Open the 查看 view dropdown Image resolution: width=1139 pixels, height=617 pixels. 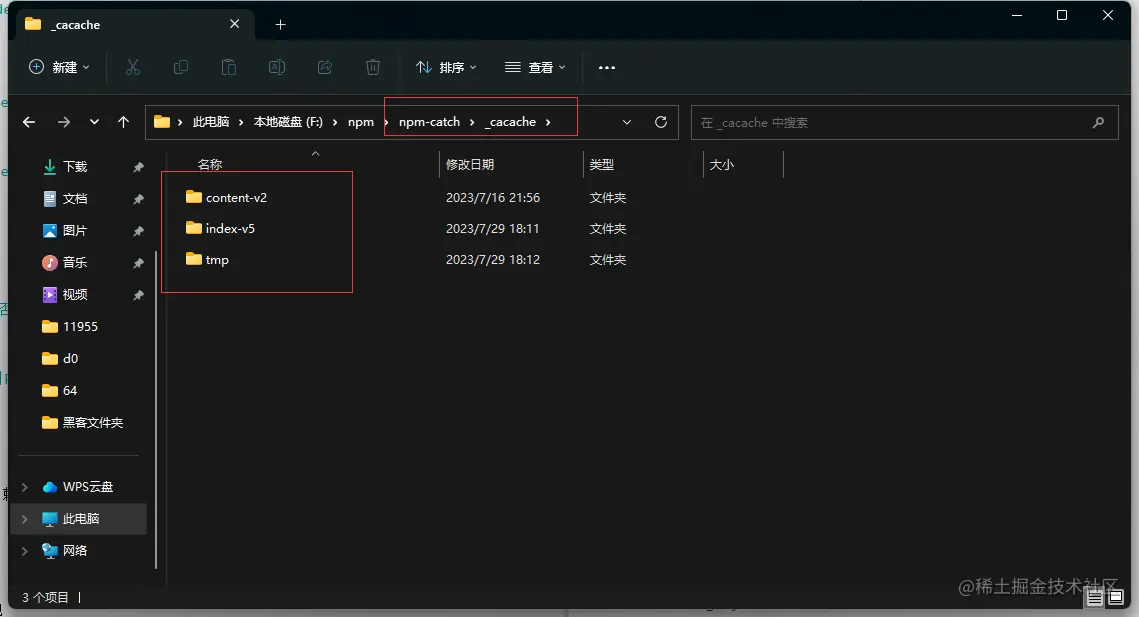[x=535, y=67]
